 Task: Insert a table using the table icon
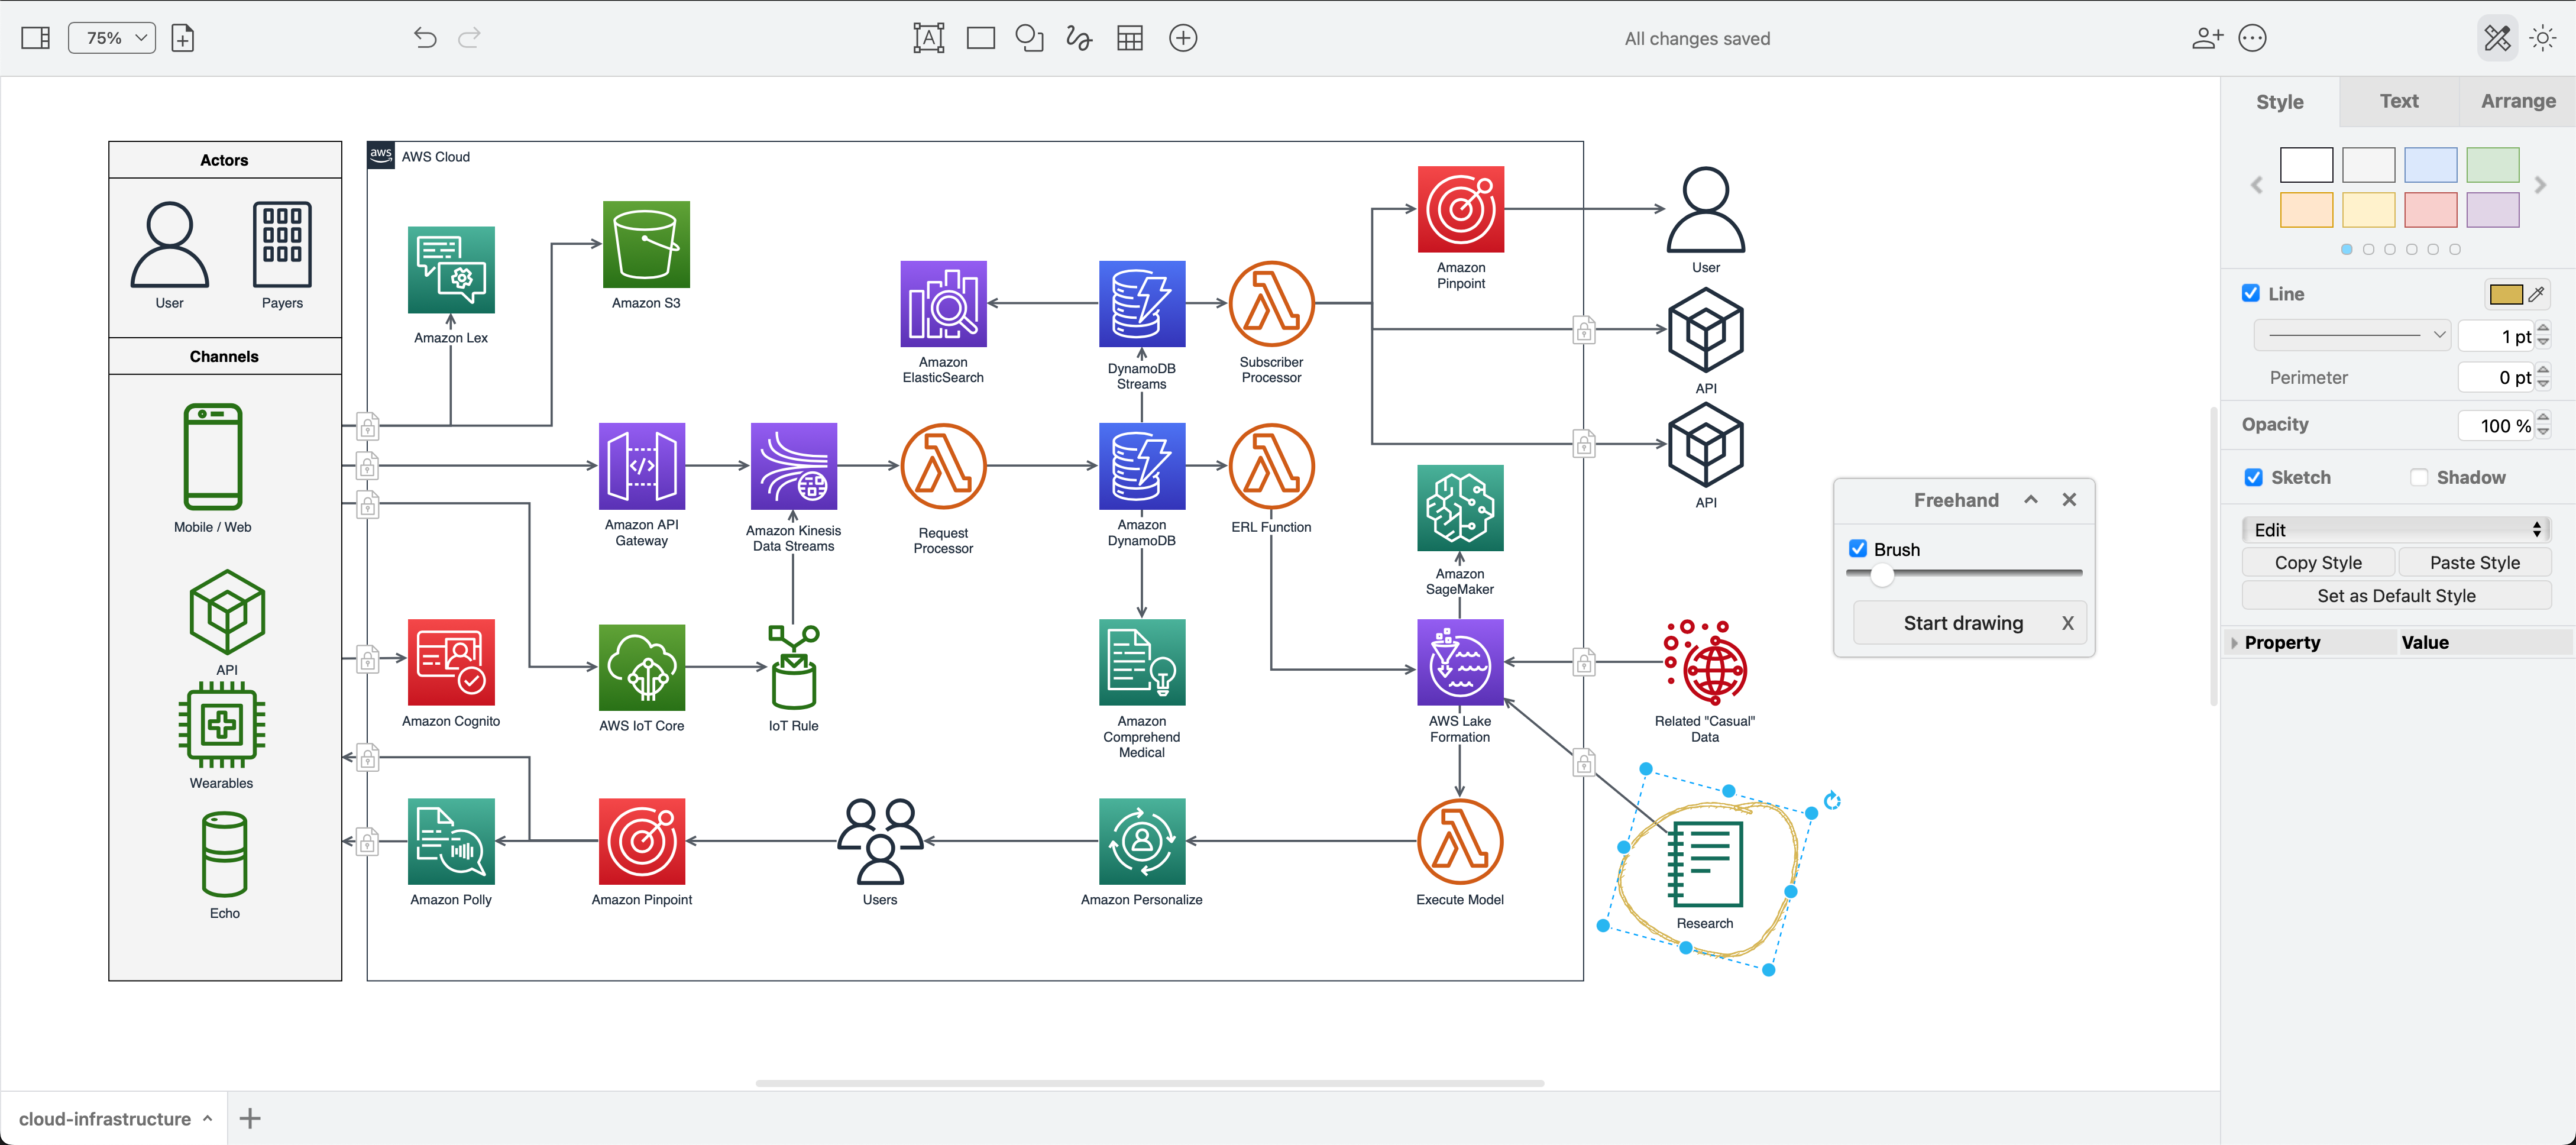[x=1130, y=37]
